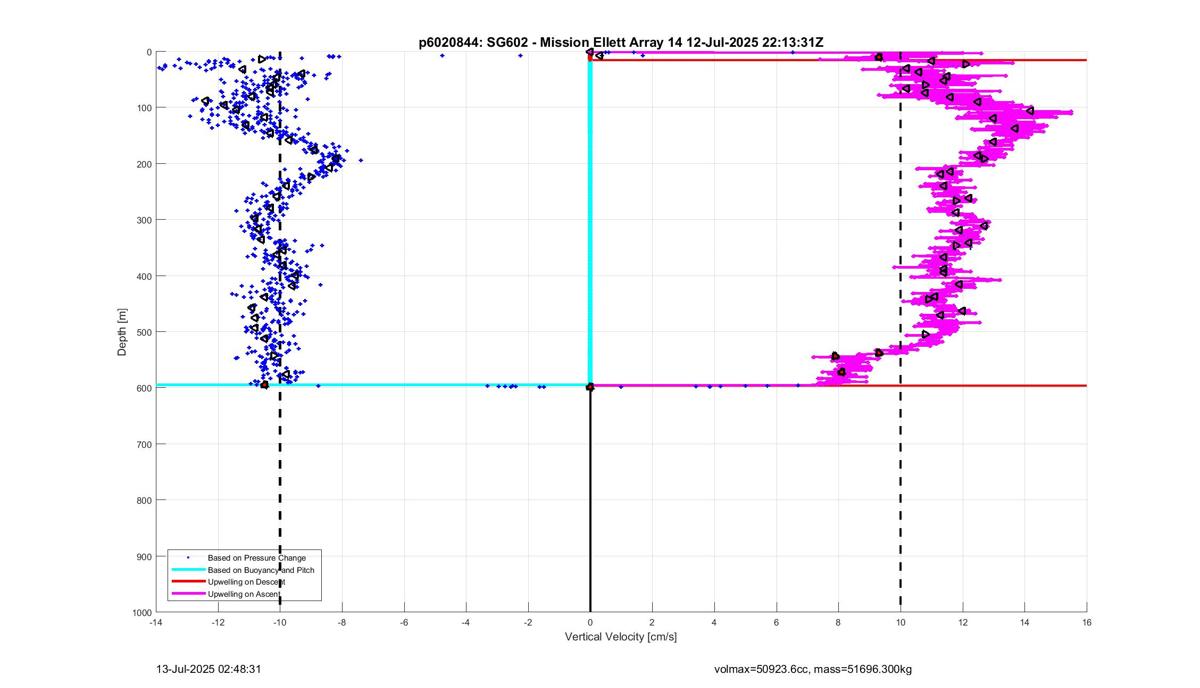This screenshot has width=1200, height=688.
Task: Click the magenta line sample in the legend
Action: click(187, 593)
